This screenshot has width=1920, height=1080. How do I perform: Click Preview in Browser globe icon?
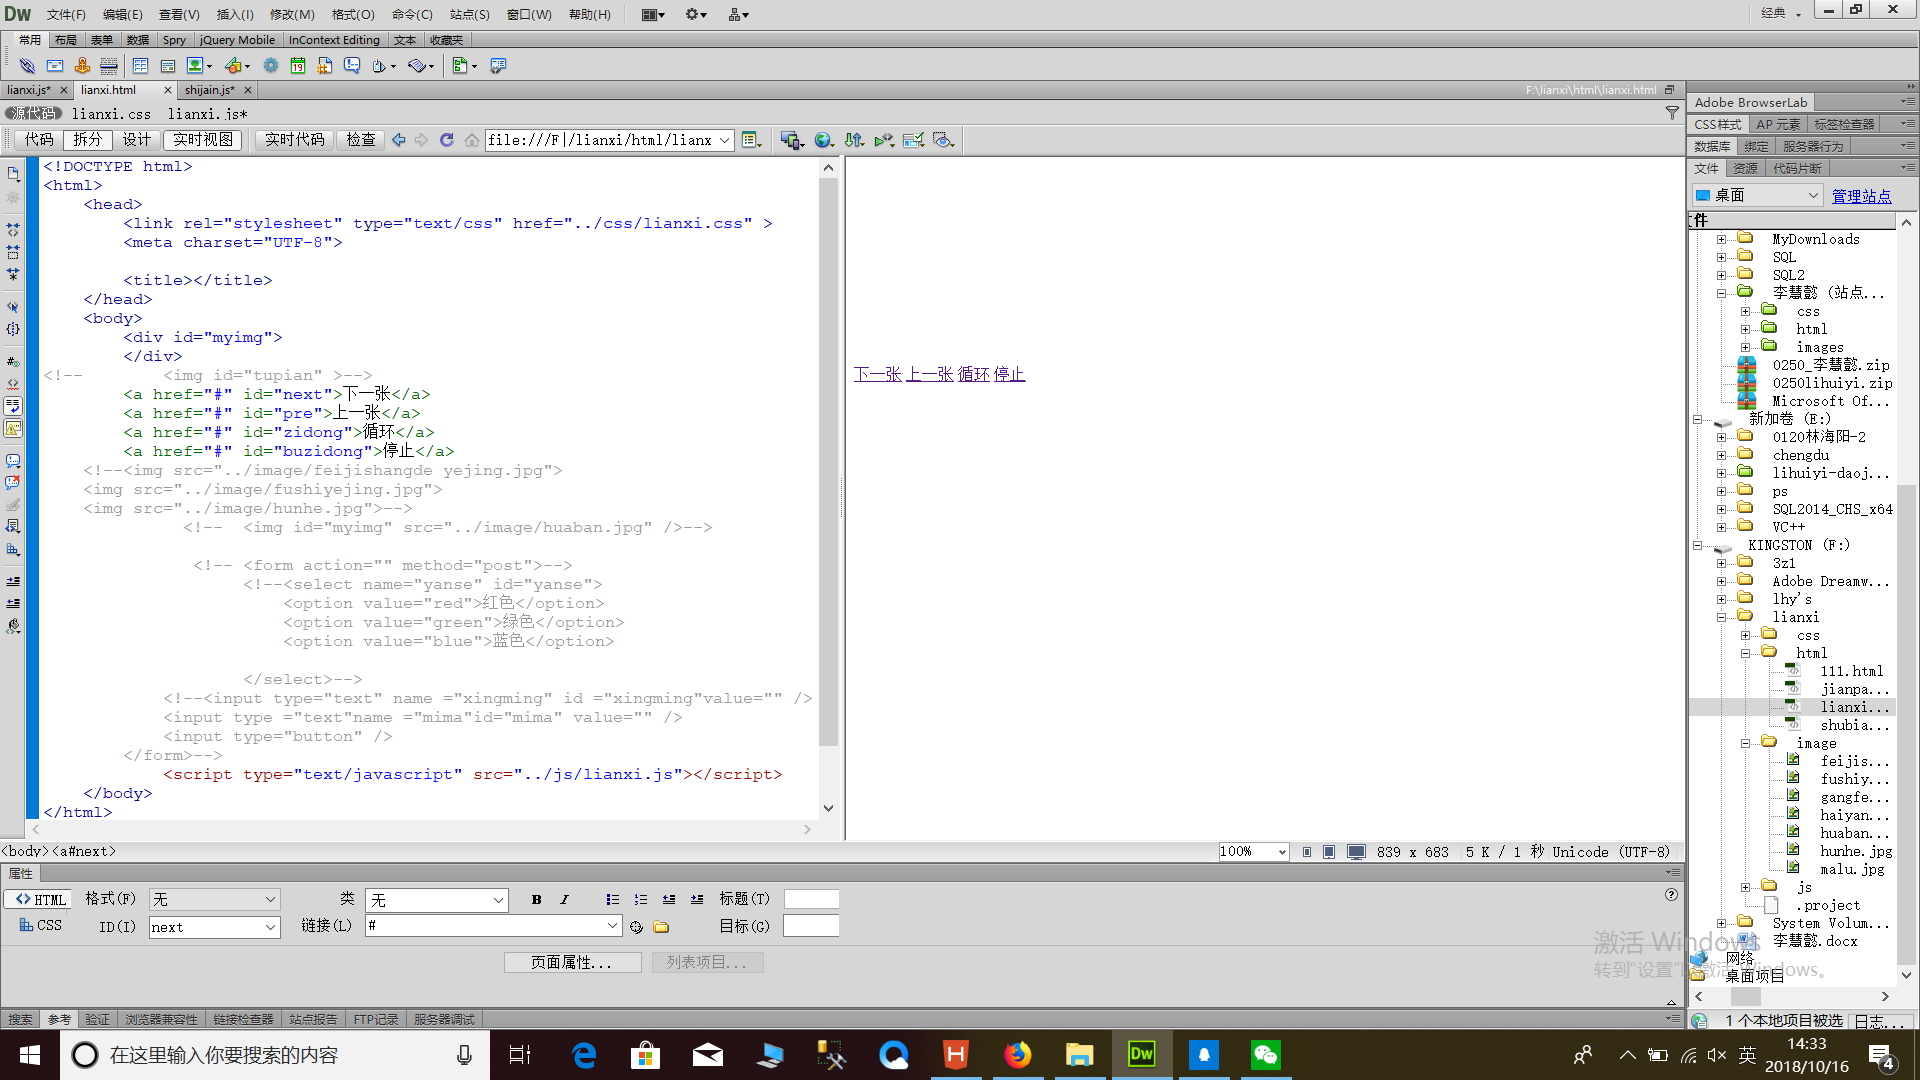[x=824, y=140]
